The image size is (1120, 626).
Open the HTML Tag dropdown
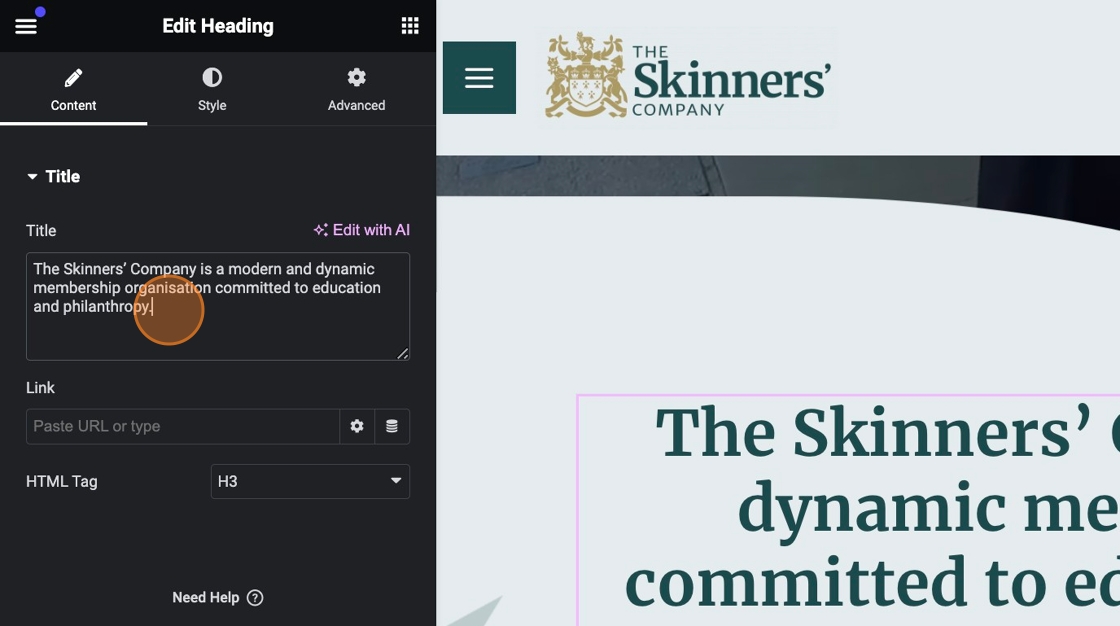310,482
